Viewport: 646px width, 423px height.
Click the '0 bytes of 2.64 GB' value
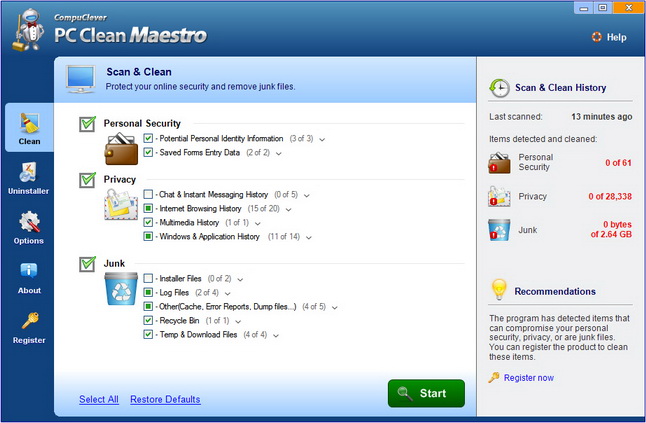coord(611,229)
